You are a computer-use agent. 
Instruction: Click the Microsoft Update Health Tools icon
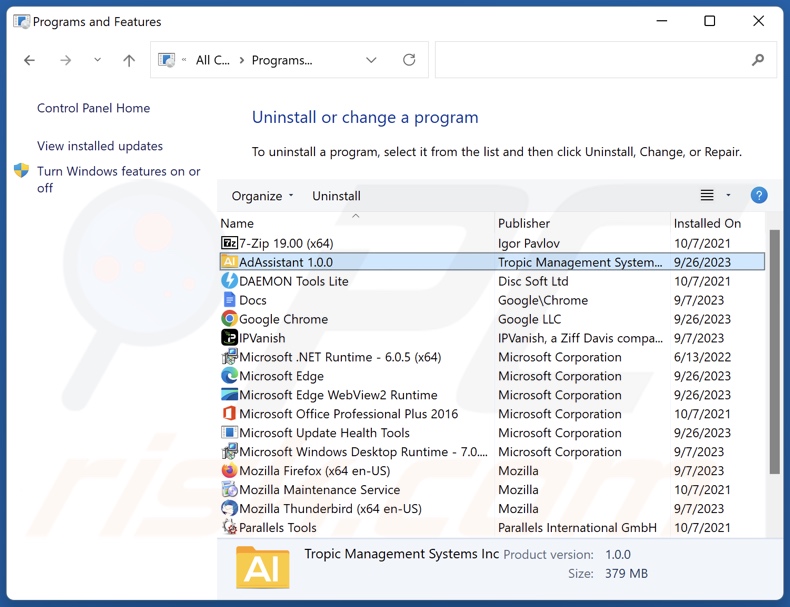pyautogui.click(x=229, y=433)
